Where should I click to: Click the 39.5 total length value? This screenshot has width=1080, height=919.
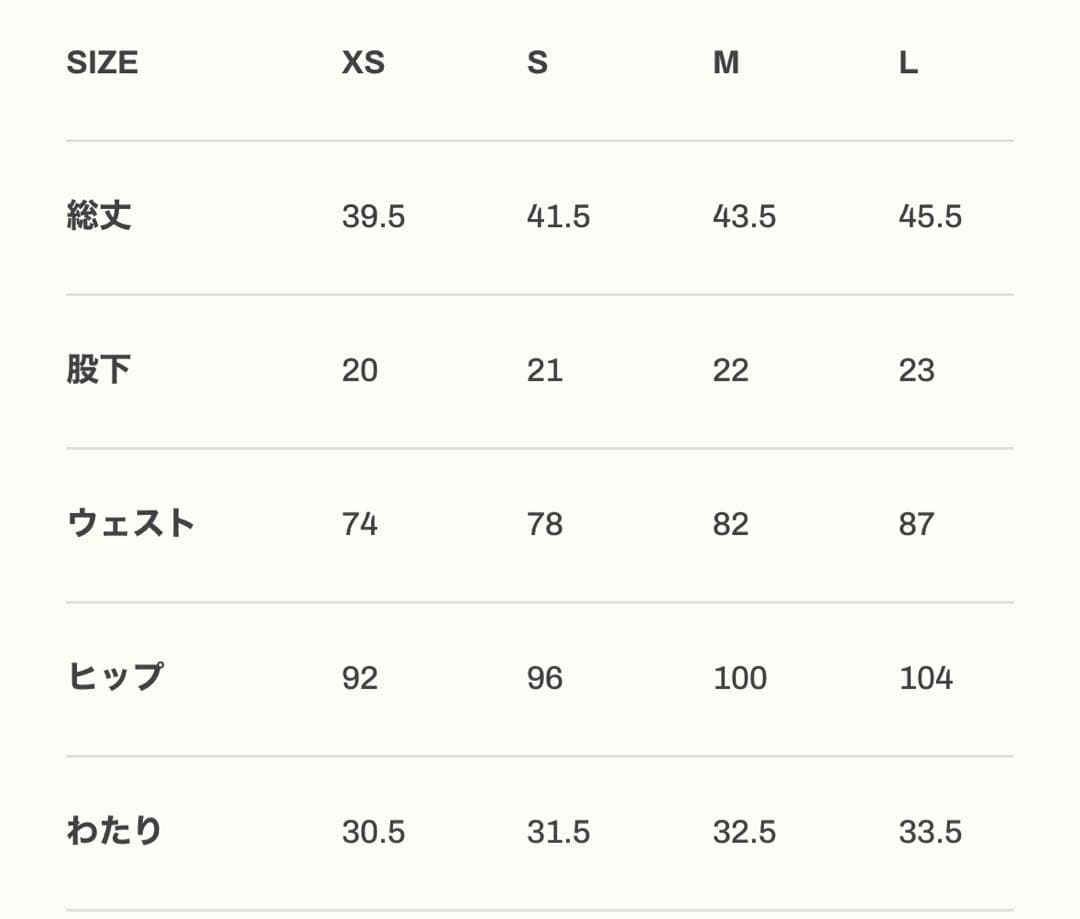[x=373, y=217]
